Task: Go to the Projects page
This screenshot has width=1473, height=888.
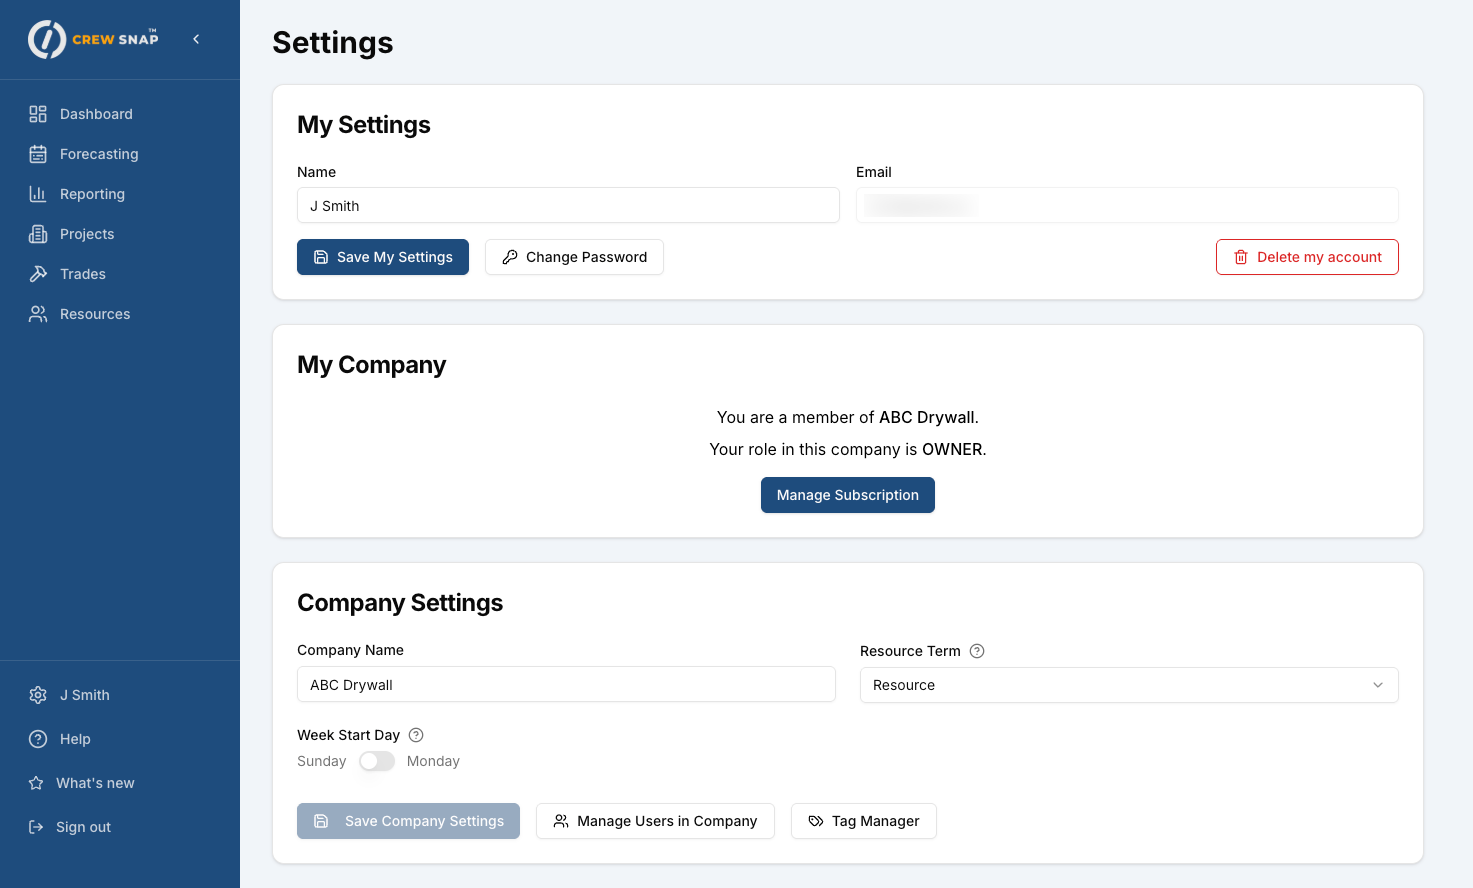Action: click(86, 234)
